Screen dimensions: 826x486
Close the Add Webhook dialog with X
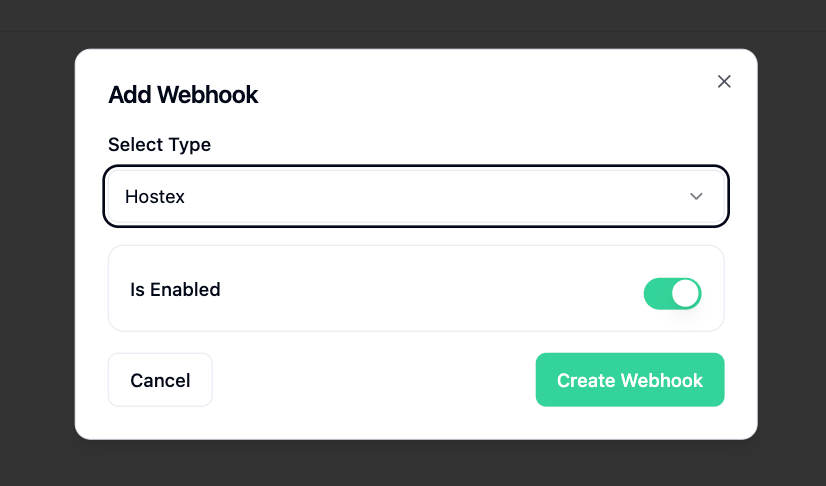click(724, 81)
